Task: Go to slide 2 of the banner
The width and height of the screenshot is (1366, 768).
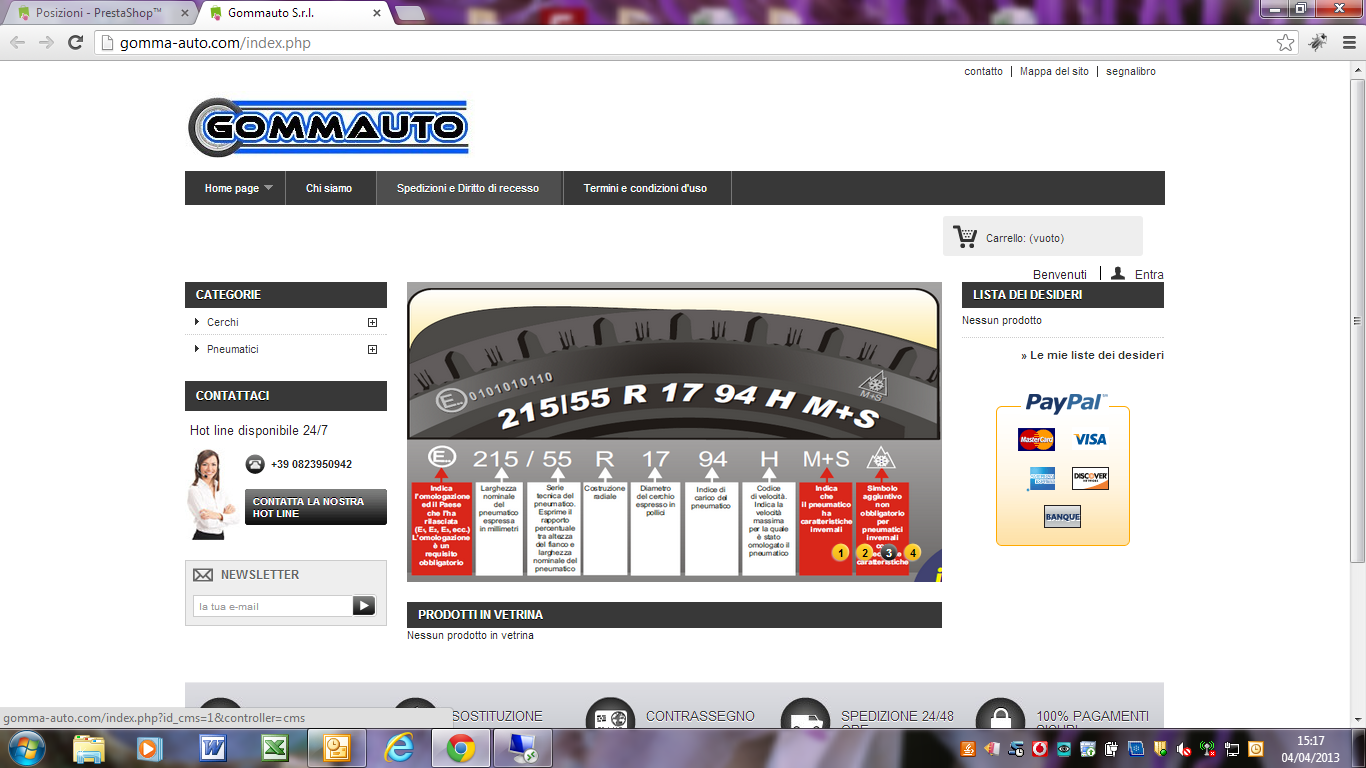Action: click(x=865, y=552)
